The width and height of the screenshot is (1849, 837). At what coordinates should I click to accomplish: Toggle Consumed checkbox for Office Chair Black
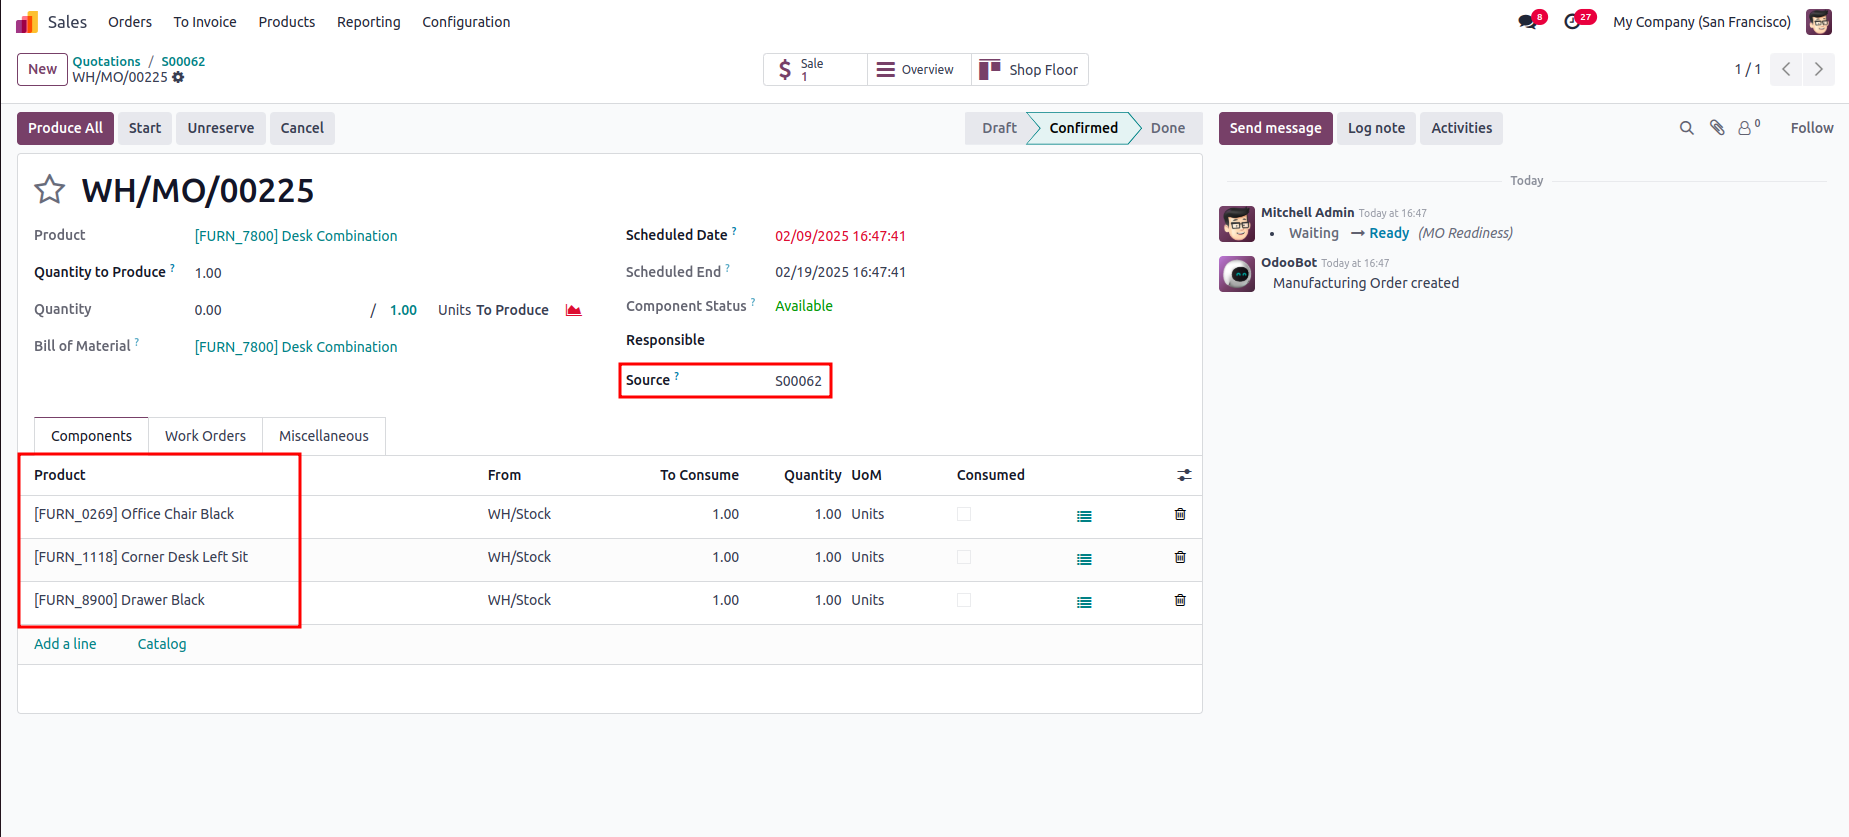(964, 514)
